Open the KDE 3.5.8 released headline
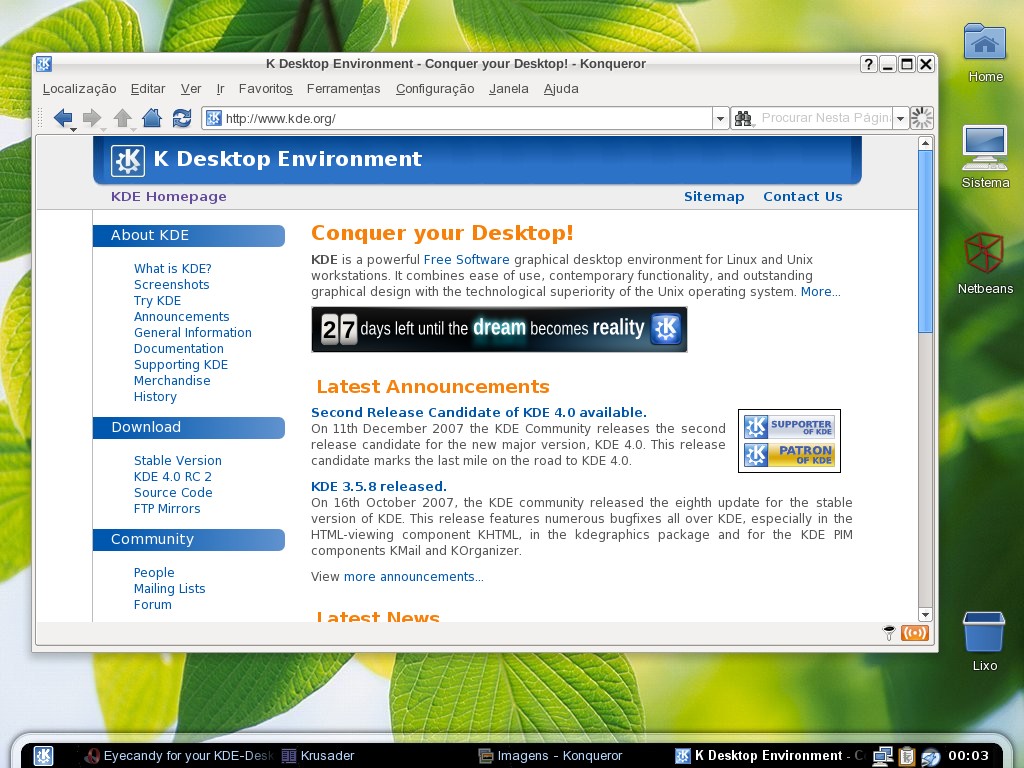Image resolution: width=1024 pixels, height=768 pixels. tap(379, 487)
